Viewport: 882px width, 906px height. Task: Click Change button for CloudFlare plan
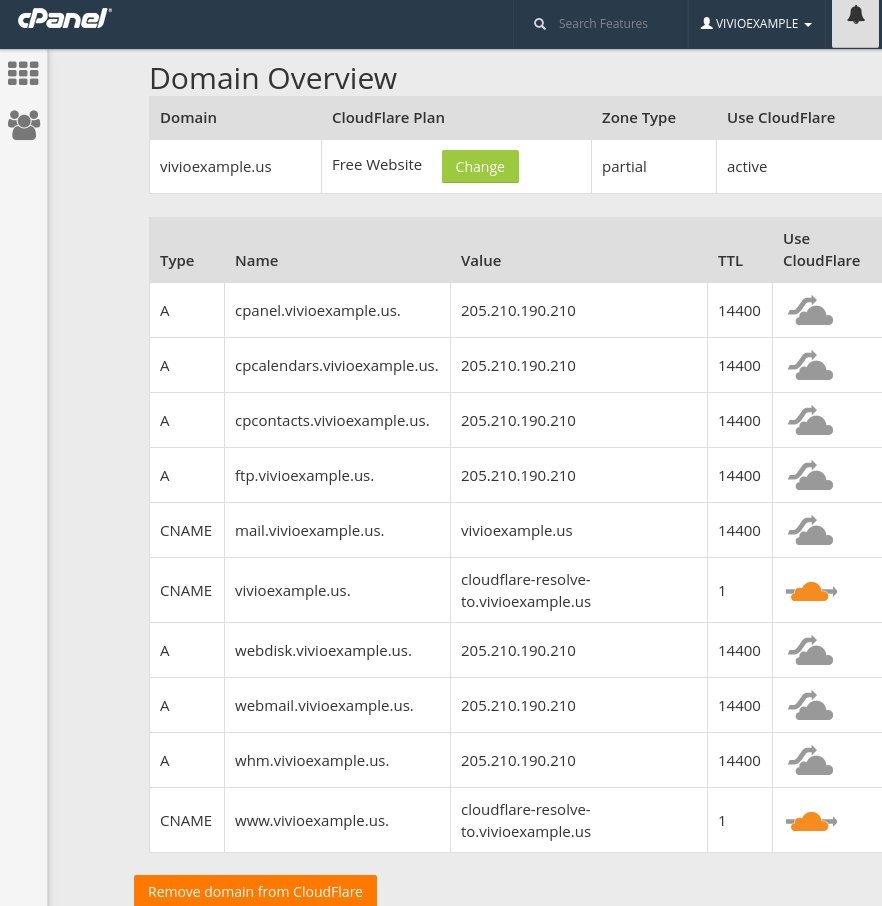[x=480, y=167]
